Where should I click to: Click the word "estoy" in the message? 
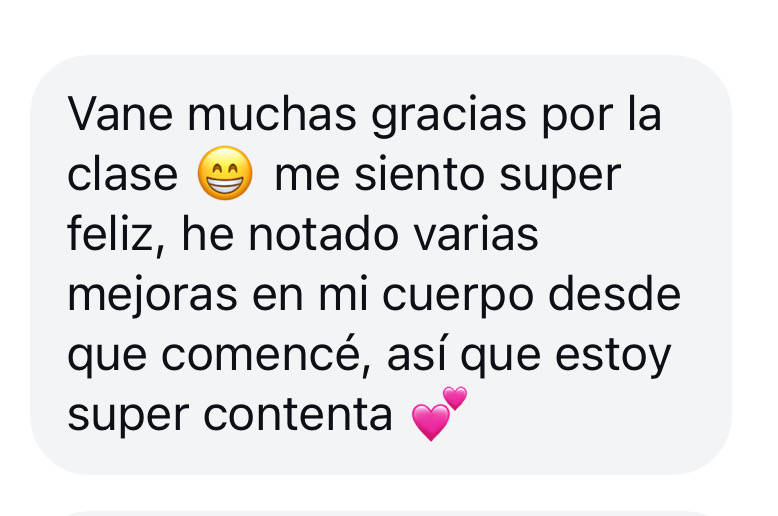tap(613, 357)
